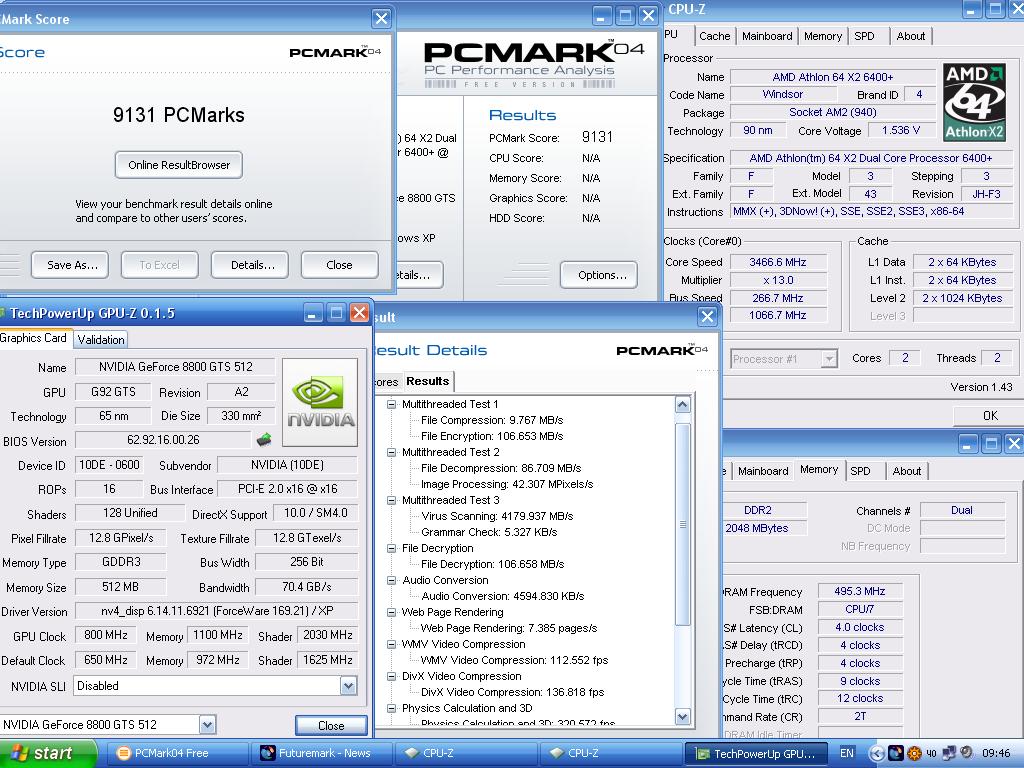
Task: Click Close button in PCMark Score dialog
Action: point(340,265)
